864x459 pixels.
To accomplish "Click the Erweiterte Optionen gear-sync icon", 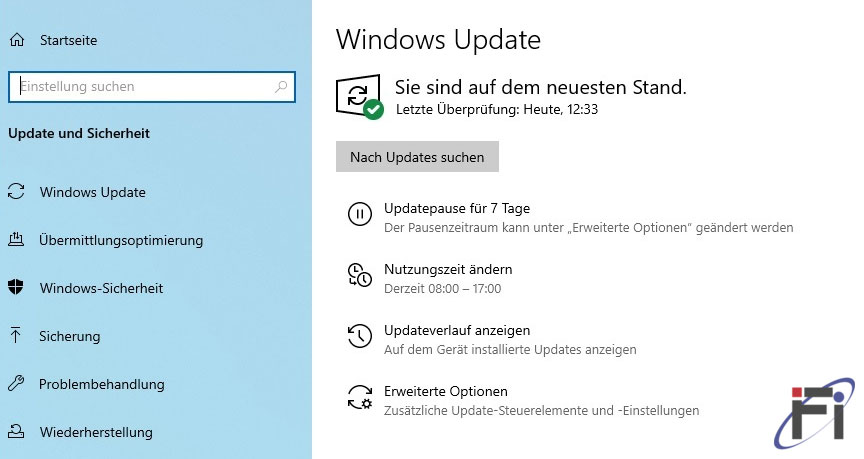I will click(360, 397).
